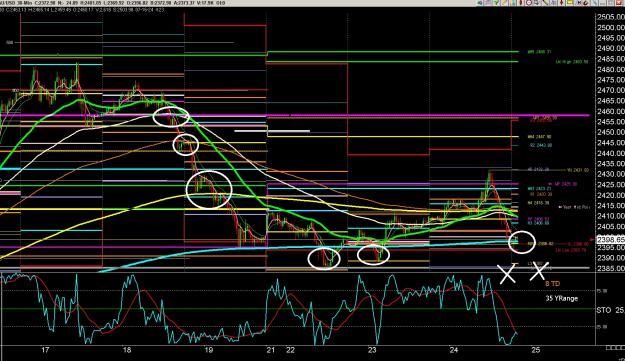This screenshot has width=625, height=361.
Task: Click the horizontal scrollbar below the price axis
Action: [614, 348]
